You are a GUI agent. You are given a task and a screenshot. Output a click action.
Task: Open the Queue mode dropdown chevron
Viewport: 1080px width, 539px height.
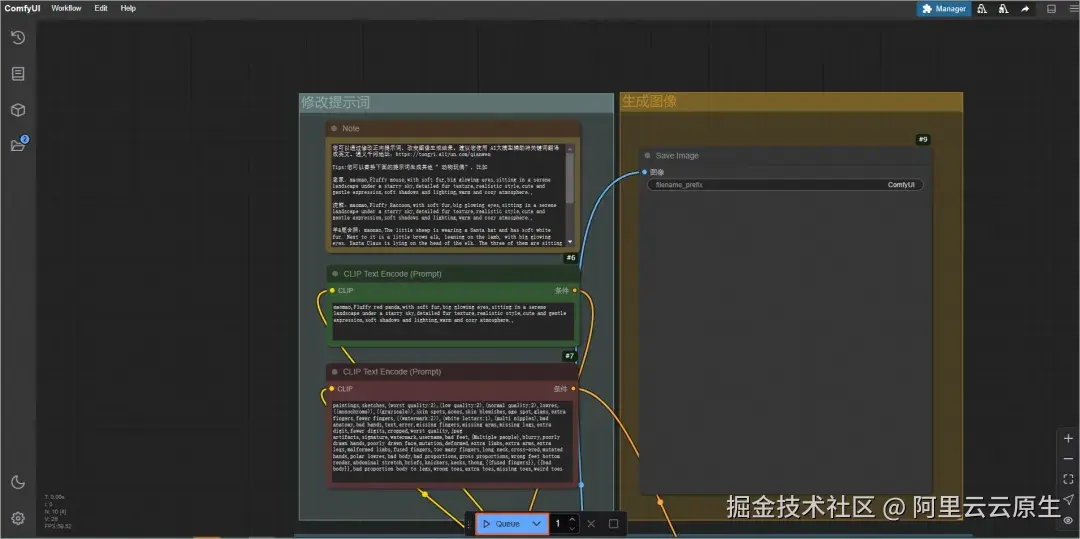(537, 524)
